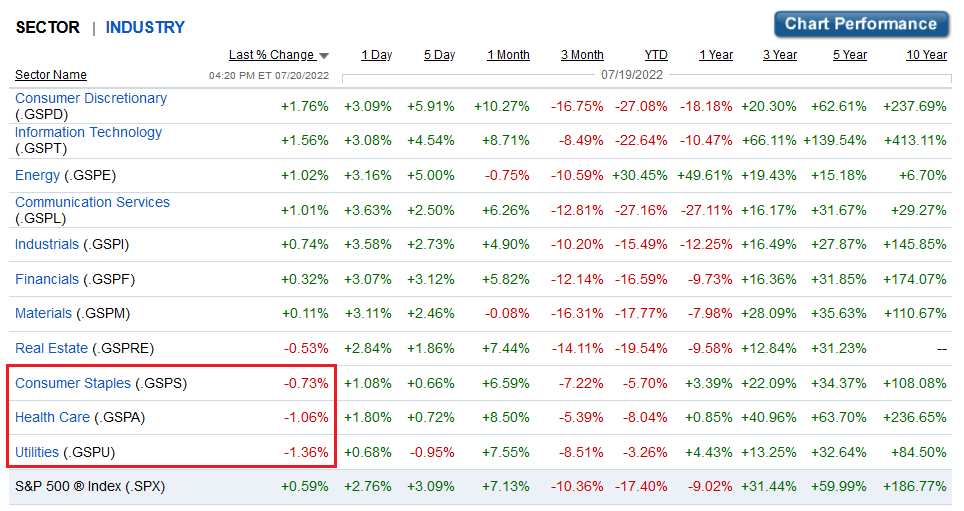This screenshot has height=511, width=964.
Task: Select Real Estate last change -0.53%
Action: pos(306,349)
